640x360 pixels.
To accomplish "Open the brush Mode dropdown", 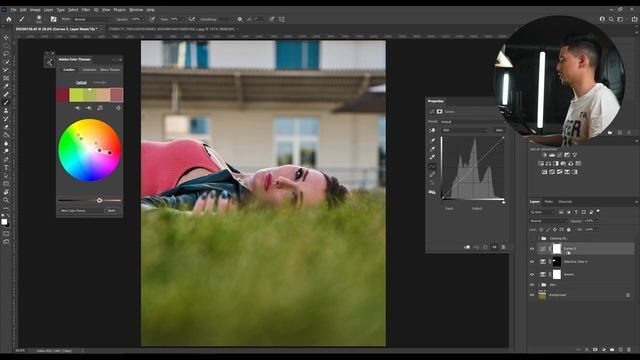I will click(x=92, y=19).
